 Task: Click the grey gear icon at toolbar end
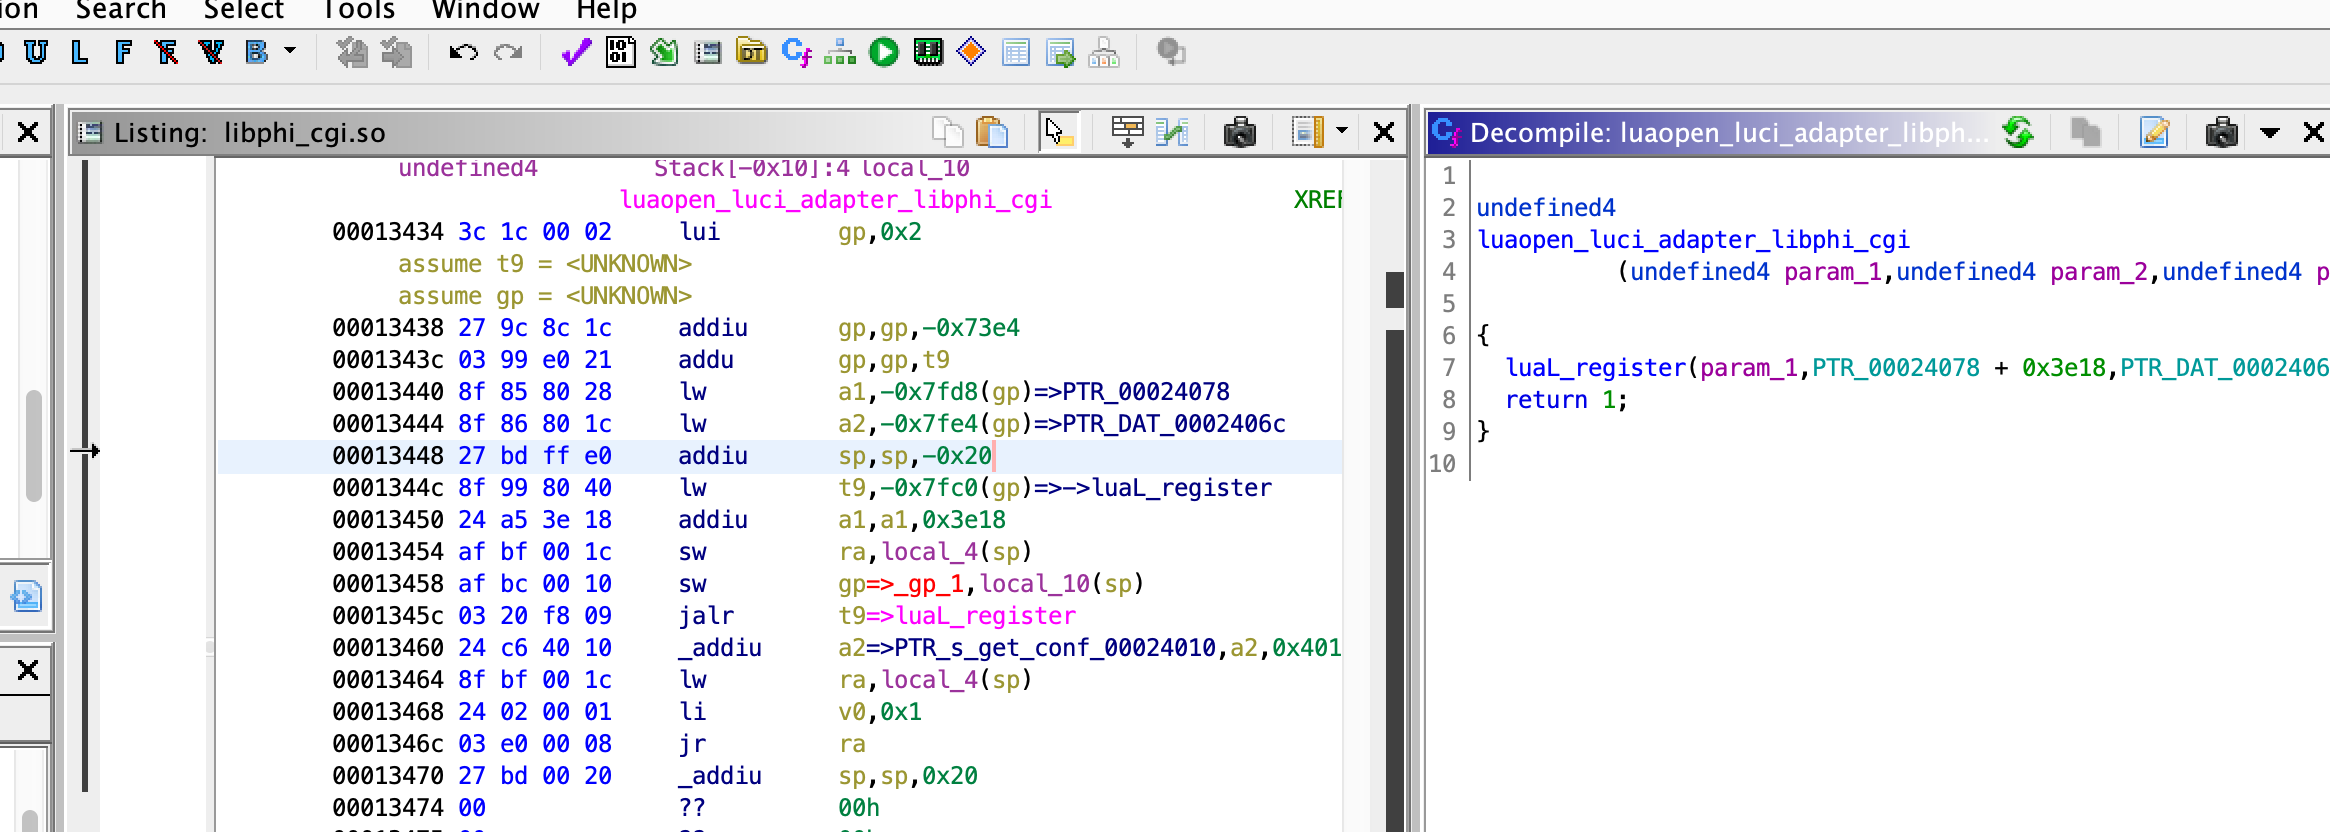pyautogui.click(x=1171, y=52)
